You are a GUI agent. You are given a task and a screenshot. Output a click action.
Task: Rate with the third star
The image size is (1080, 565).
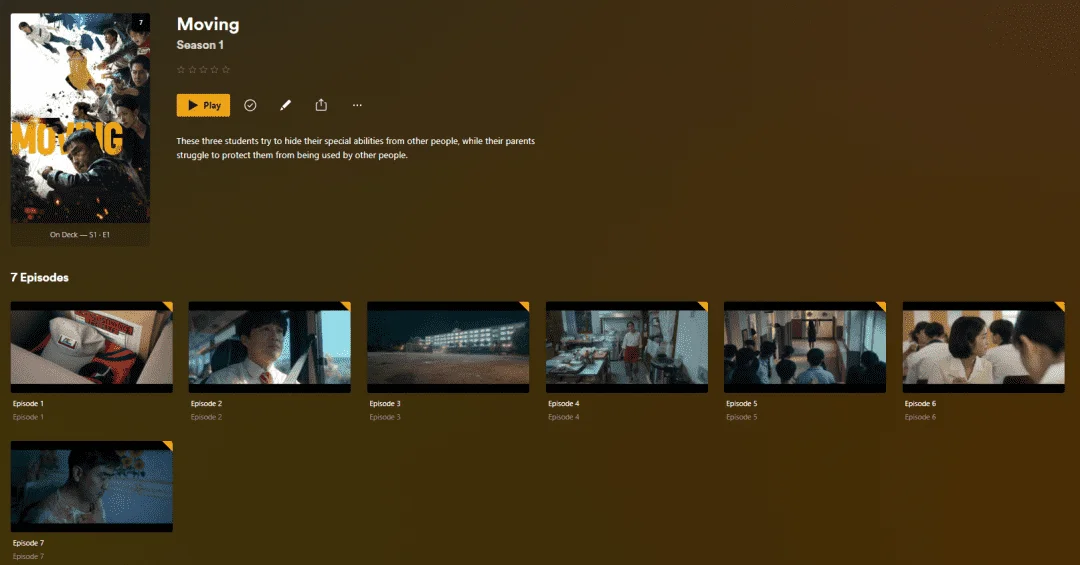(203, 70)
